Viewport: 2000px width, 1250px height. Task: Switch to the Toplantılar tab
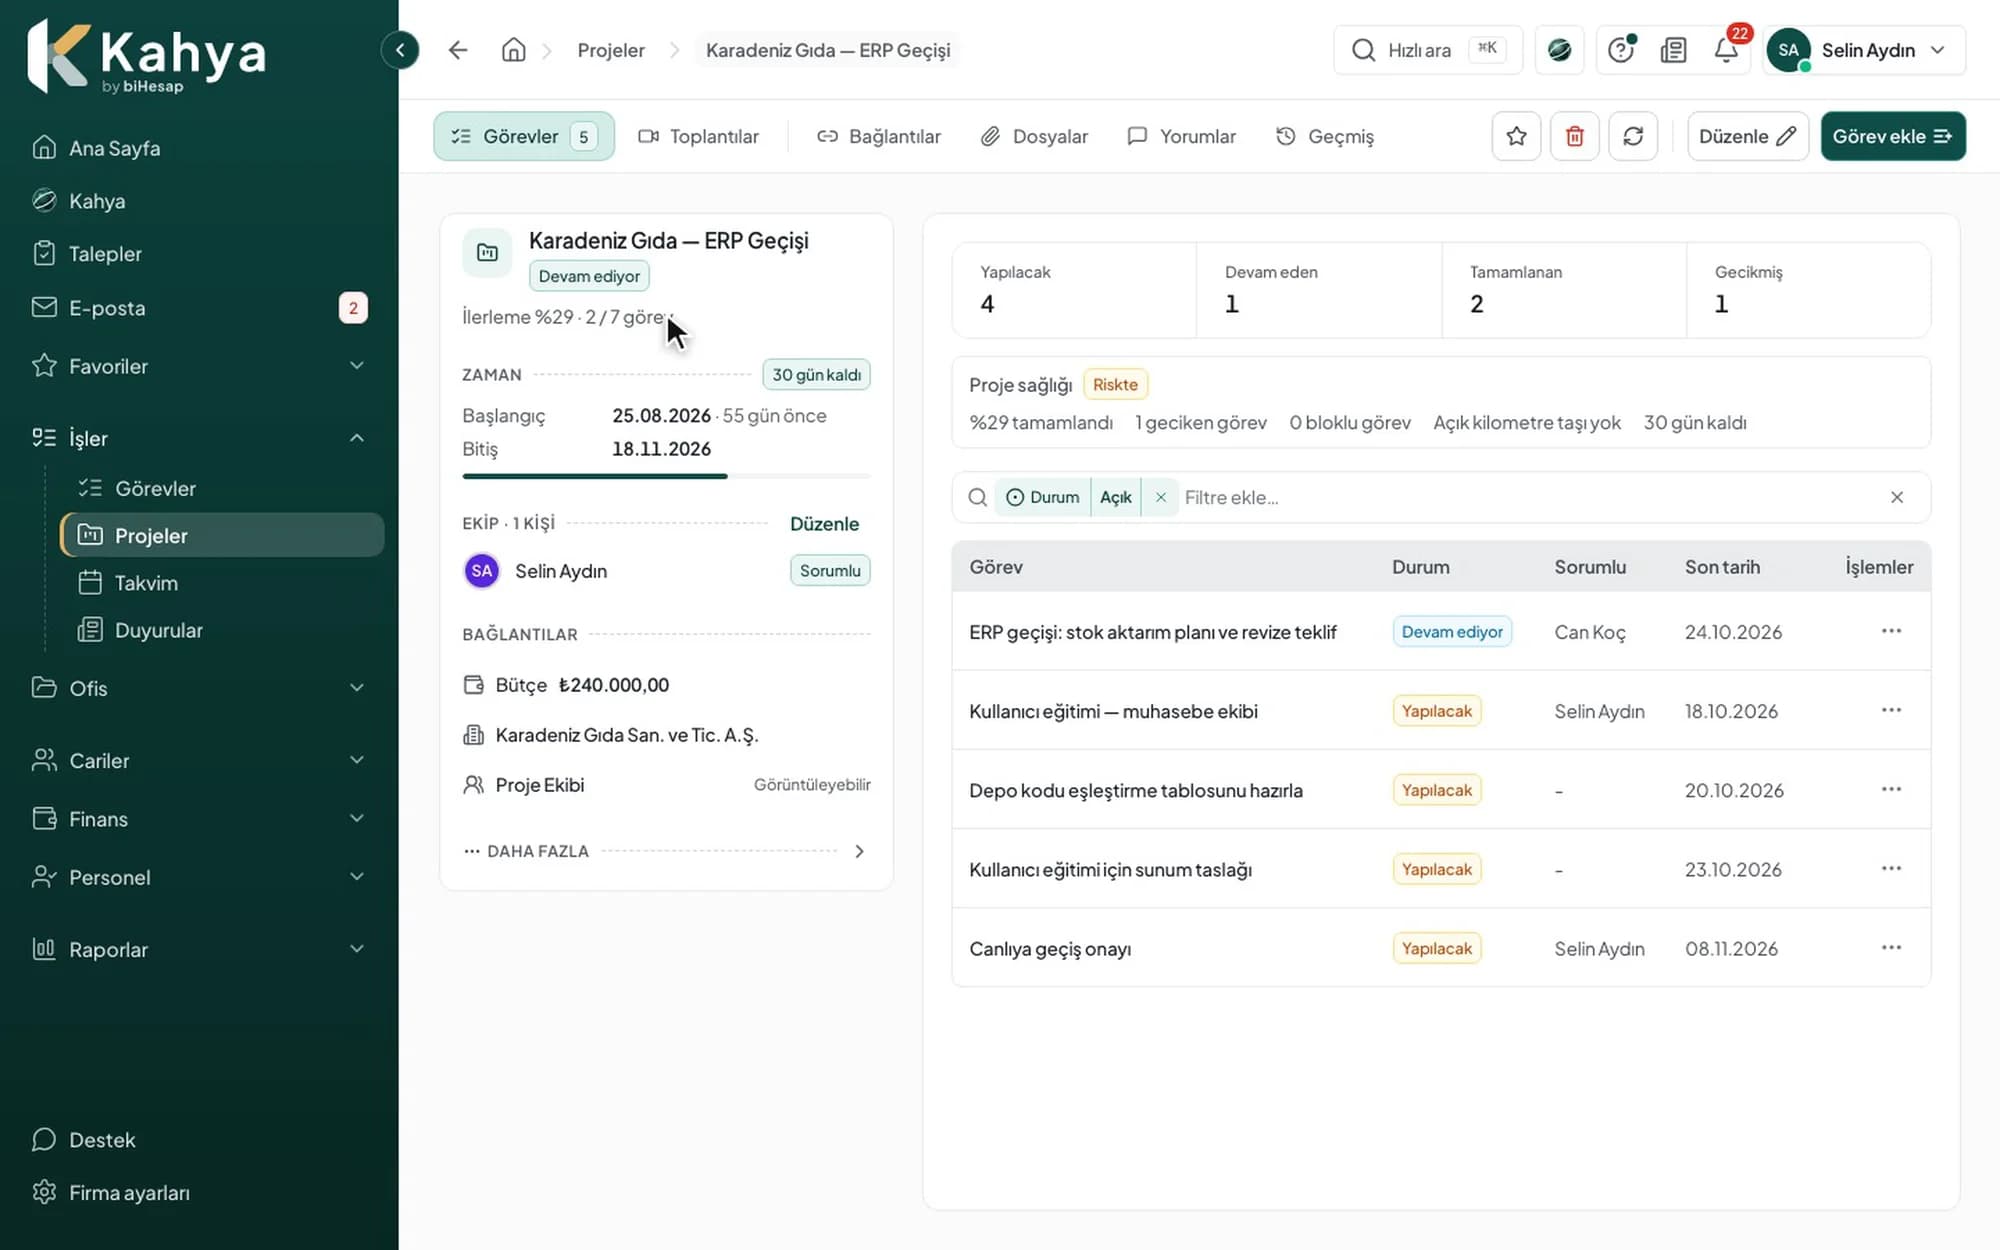point(699,136)
